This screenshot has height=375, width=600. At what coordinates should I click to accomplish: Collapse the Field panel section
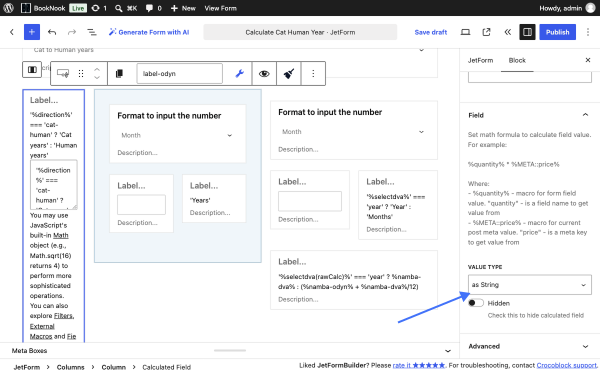tap(530, 115)
